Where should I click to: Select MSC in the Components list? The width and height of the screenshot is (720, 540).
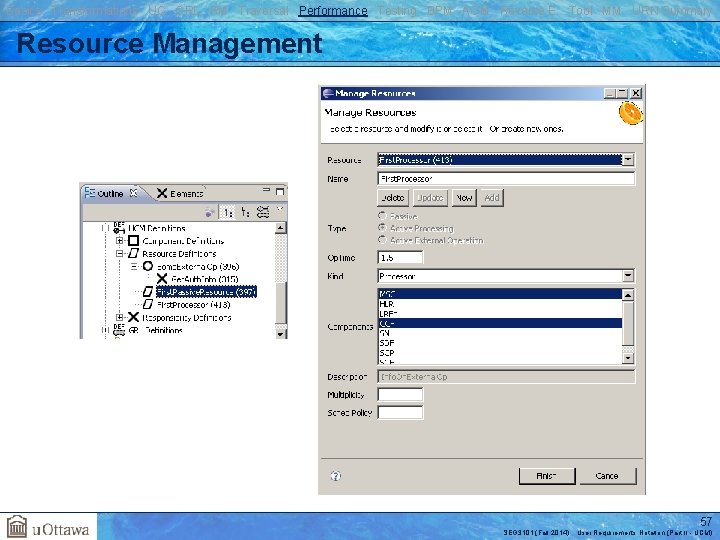point(500,294)
